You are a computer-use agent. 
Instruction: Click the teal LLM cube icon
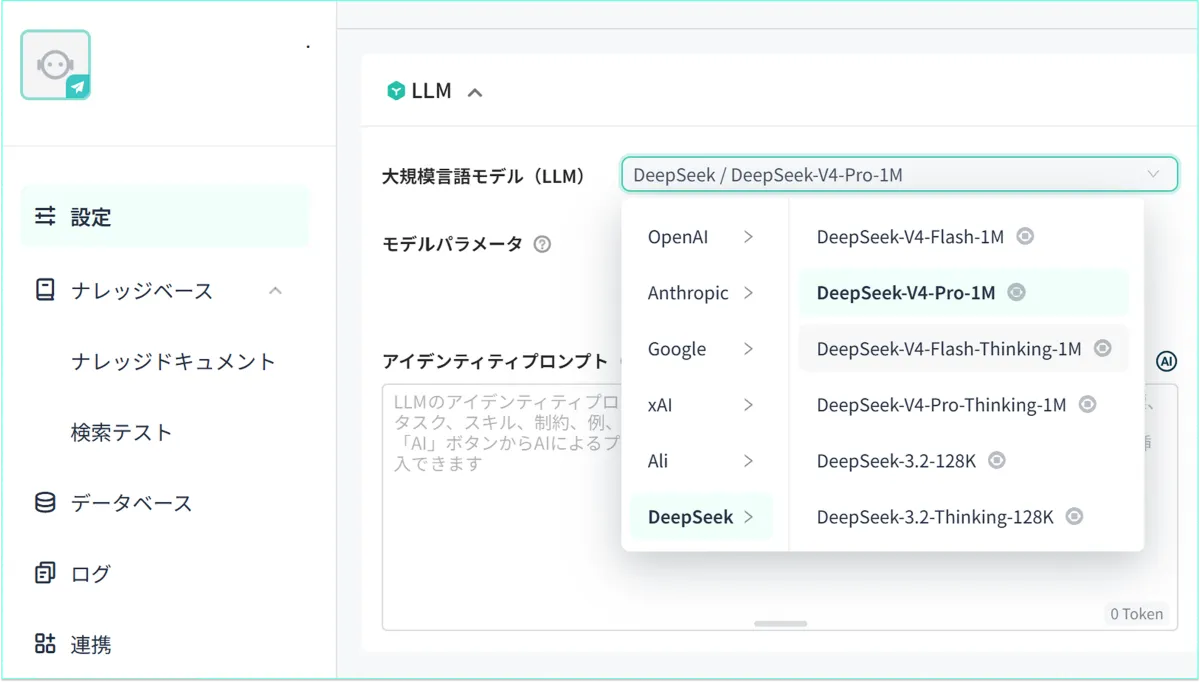[396, 91]
